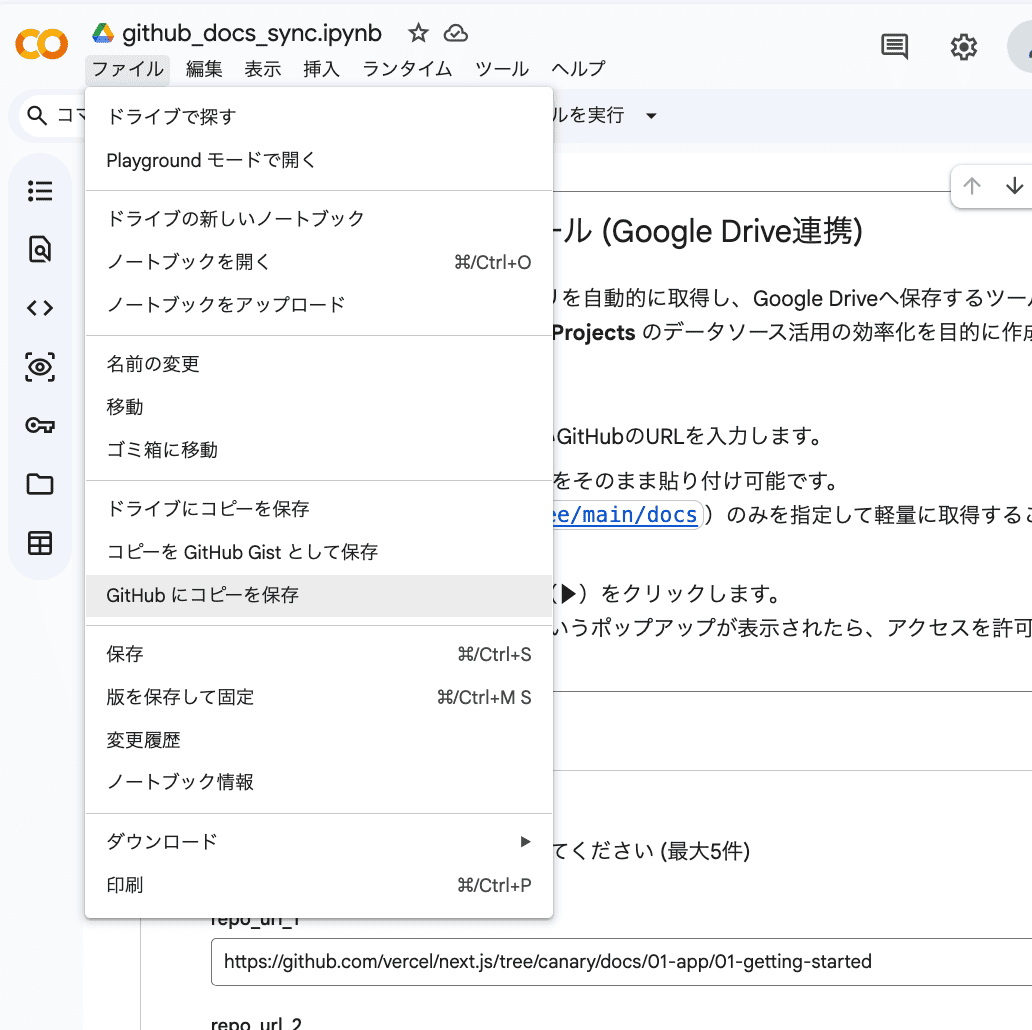The image size is (1032, 1030).
Task: Open the Files panel via the folder icon
Action: click(x=39, y=484)
